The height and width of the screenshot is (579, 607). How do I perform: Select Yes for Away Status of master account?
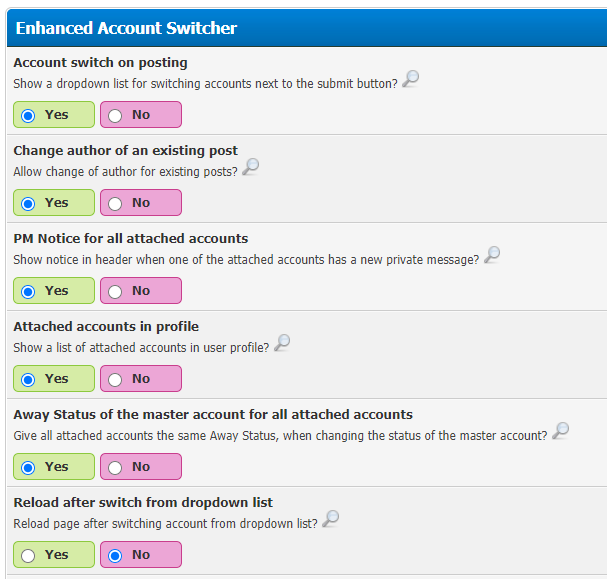(x=54, y=466)
